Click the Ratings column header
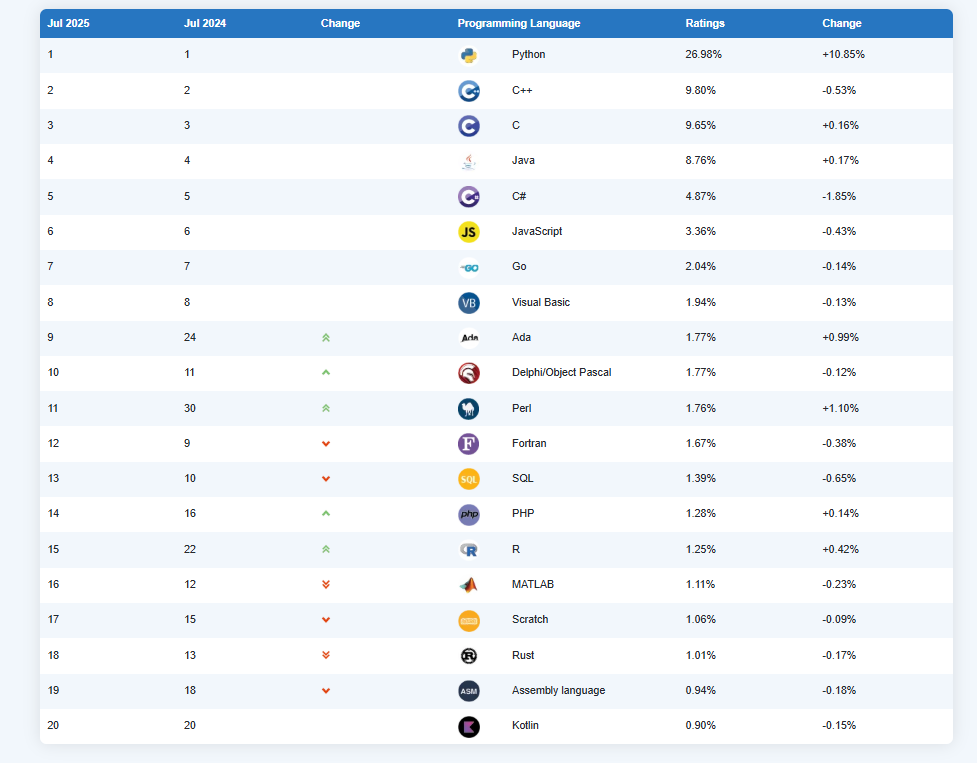This screenshot has width=977, height=763. click(x=705, y=23)
